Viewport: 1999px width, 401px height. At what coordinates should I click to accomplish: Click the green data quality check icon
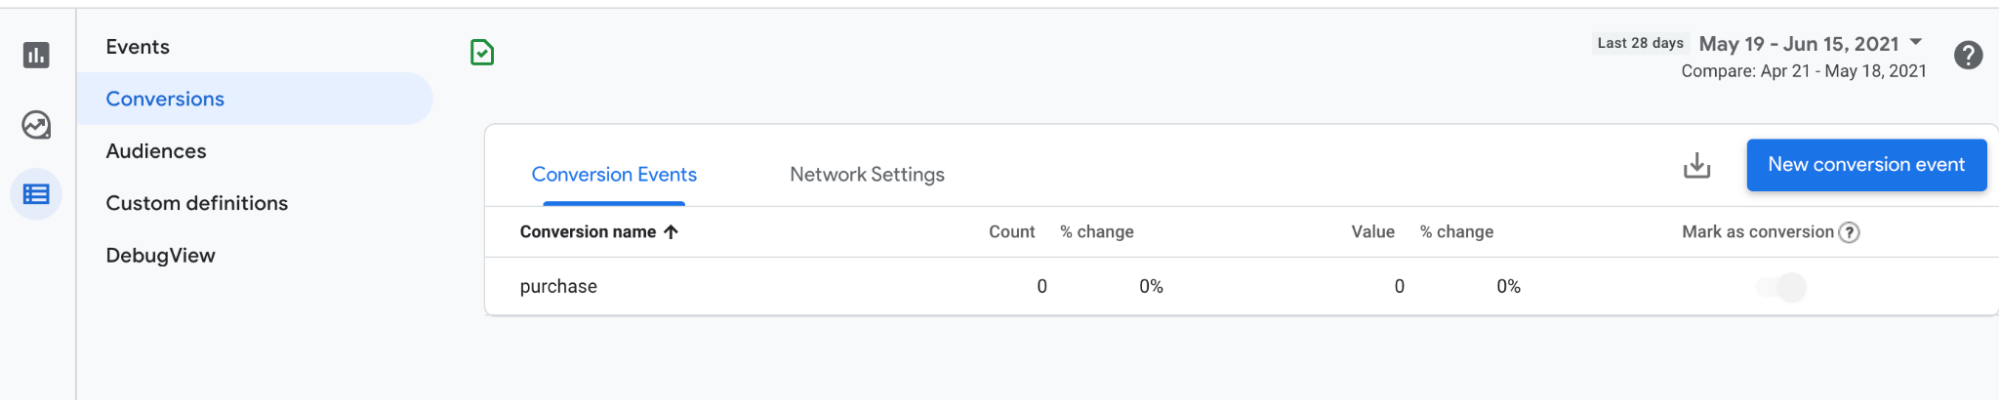482,52
